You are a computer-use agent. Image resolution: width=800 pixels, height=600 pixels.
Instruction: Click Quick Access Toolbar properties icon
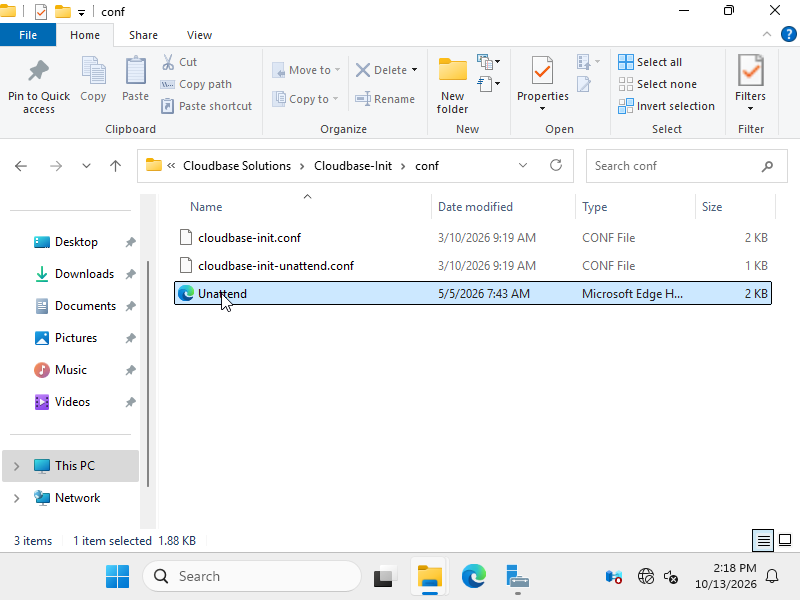pos(41,11)
